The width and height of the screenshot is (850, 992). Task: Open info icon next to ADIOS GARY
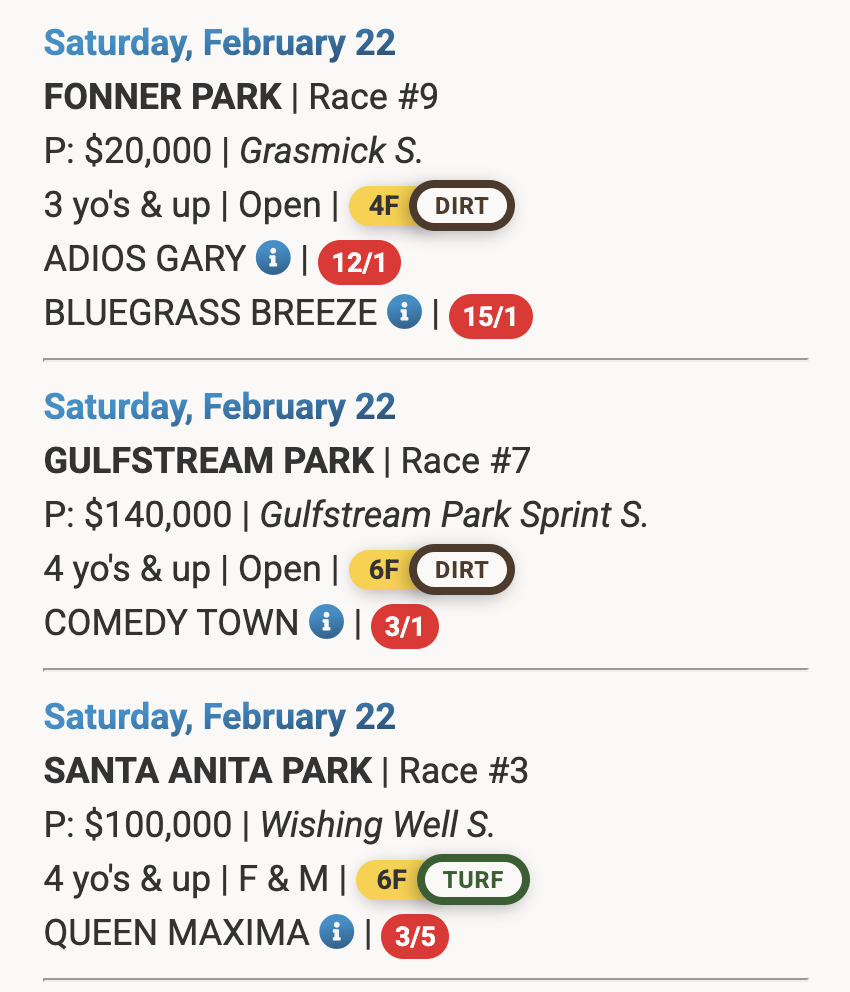[273, 257]
